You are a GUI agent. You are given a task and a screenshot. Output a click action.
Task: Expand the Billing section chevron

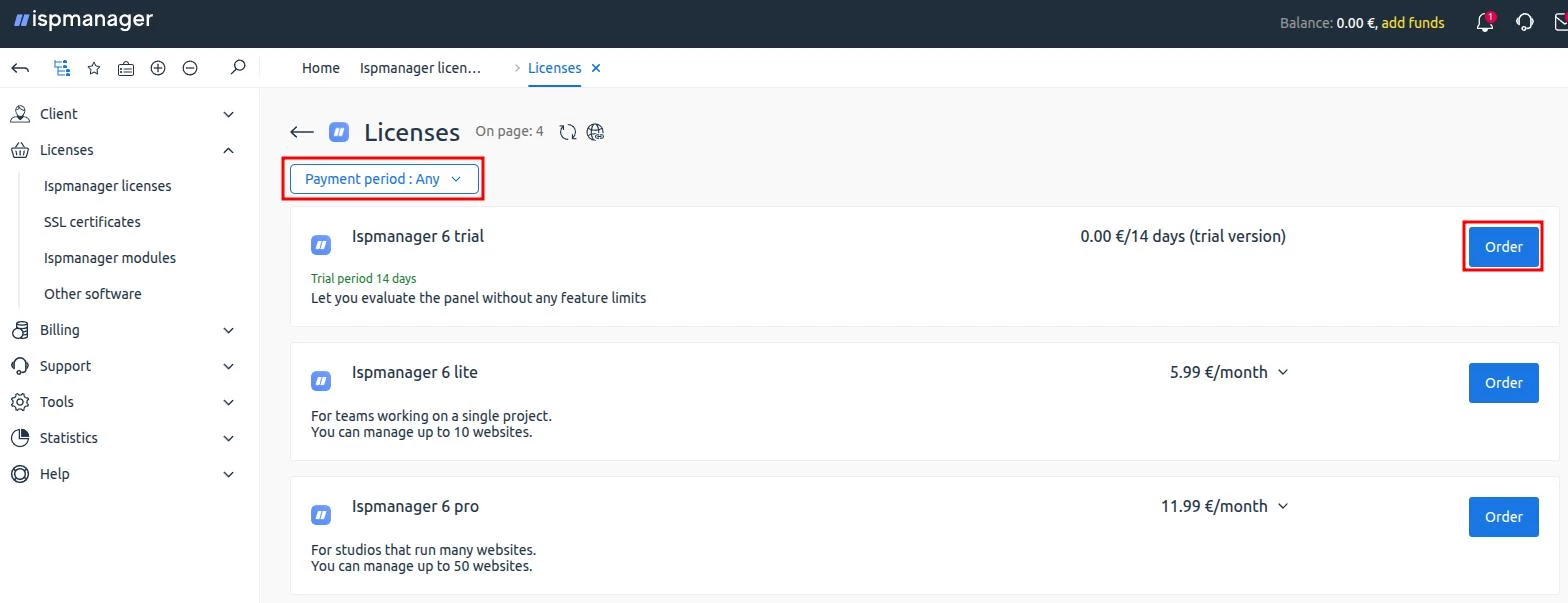tap(228, 330)
